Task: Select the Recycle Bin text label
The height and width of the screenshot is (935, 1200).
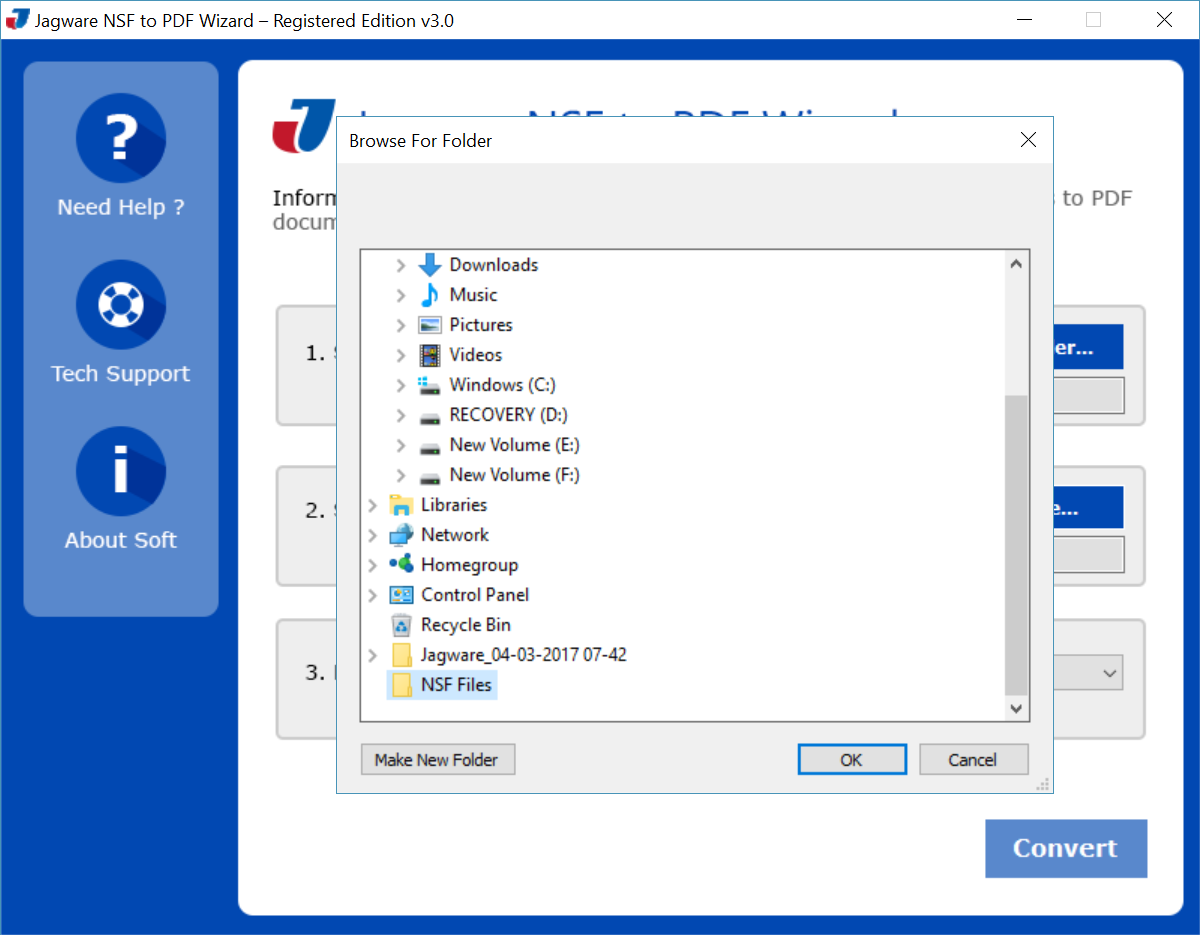Action: pyautogui.click(x=466, y=625)
